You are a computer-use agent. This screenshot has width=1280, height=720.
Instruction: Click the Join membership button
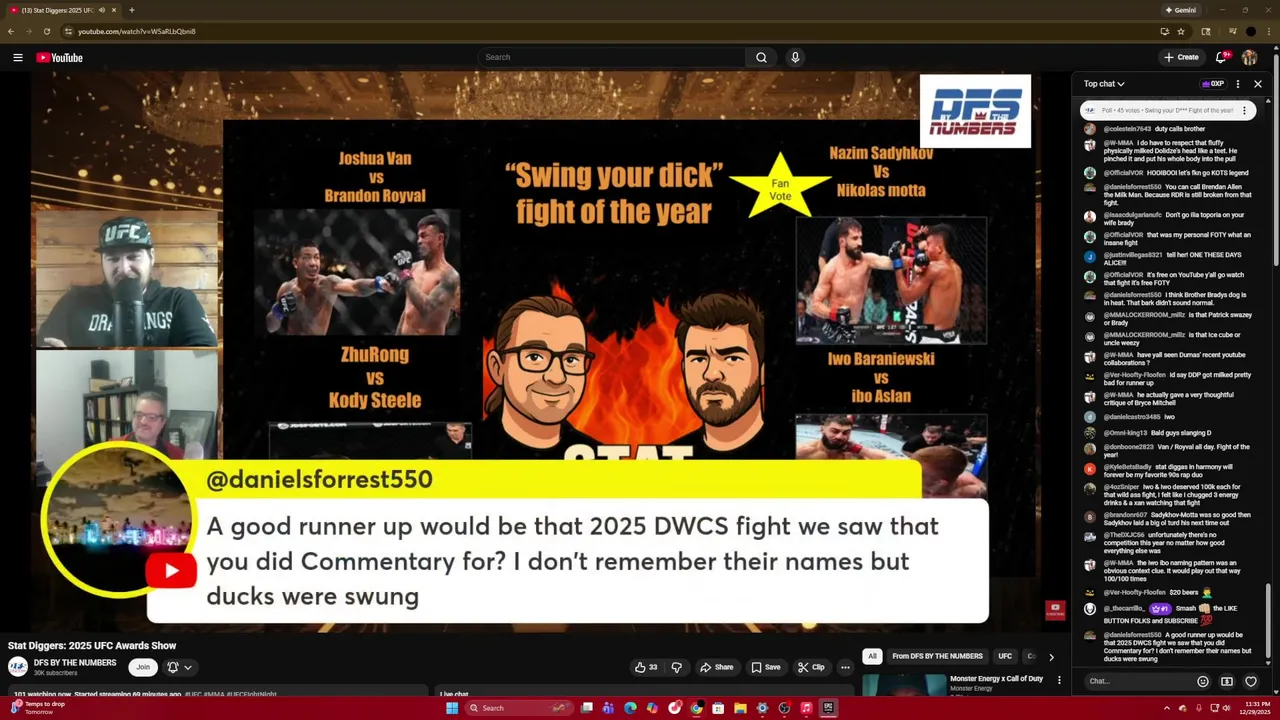click(143, 667)
